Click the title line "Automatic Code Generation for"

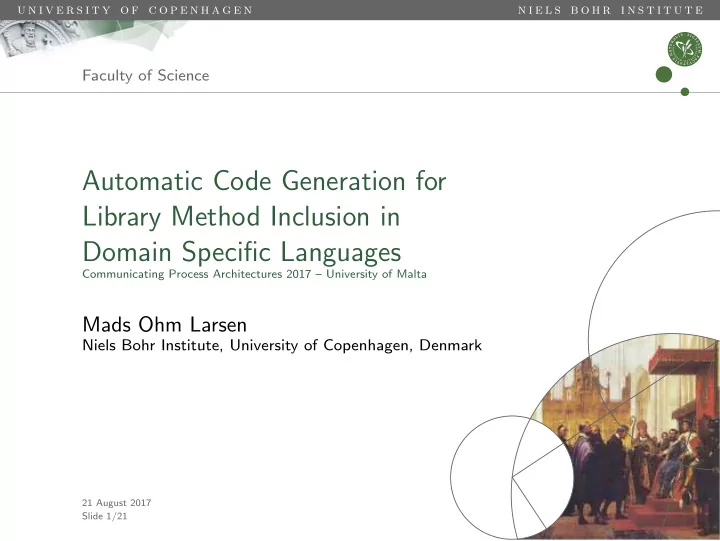coord(264,180)
